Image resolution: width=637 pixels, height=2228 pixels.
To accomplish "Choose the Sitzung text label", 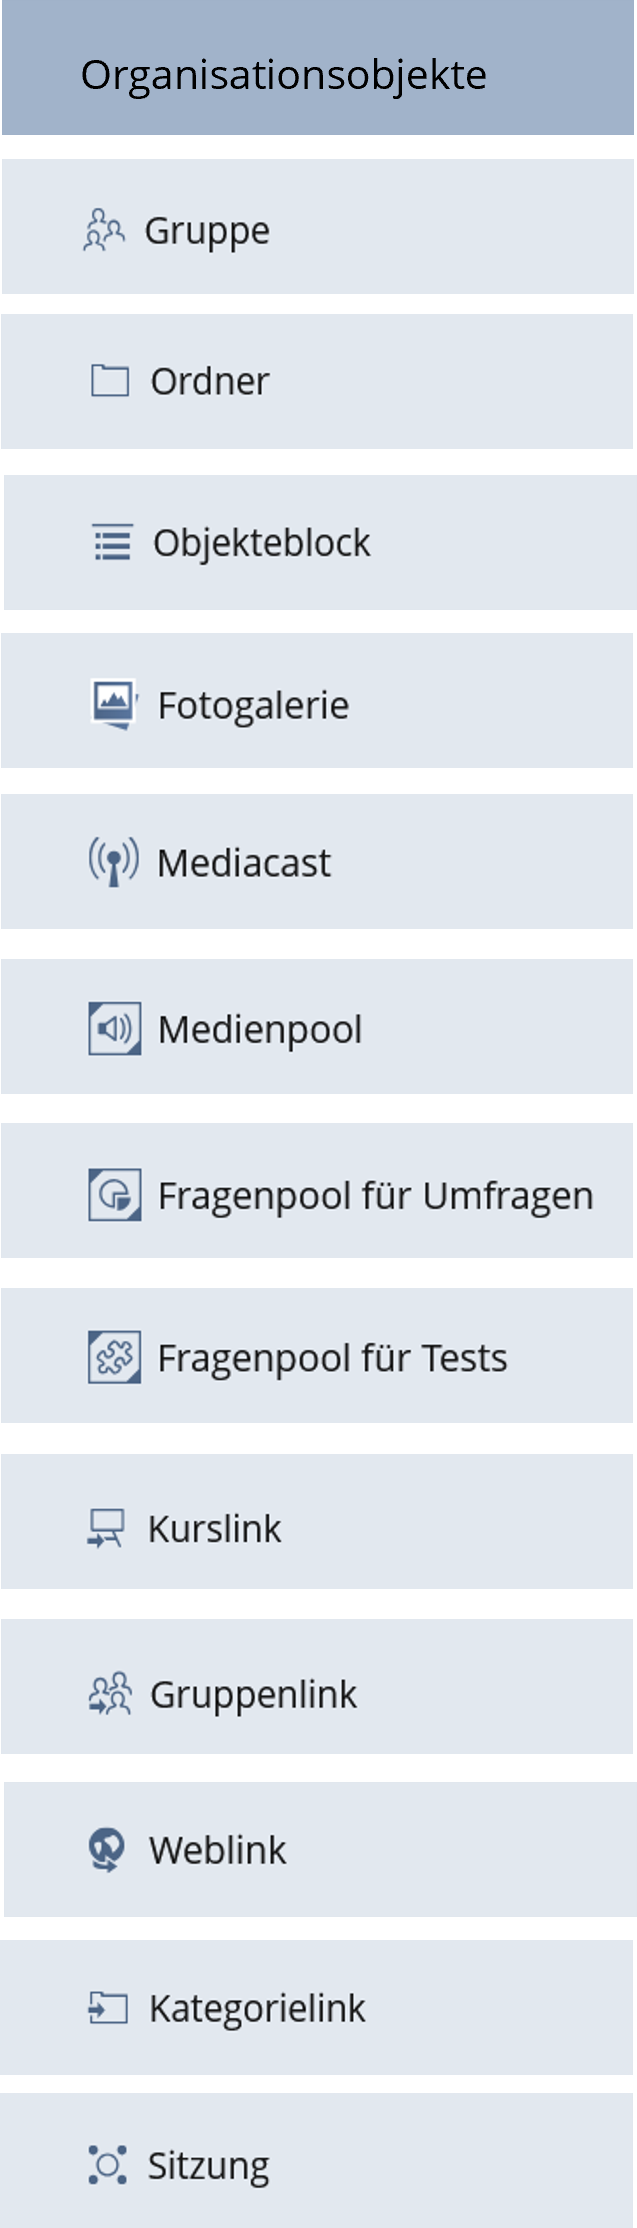I will (208, 2165).
